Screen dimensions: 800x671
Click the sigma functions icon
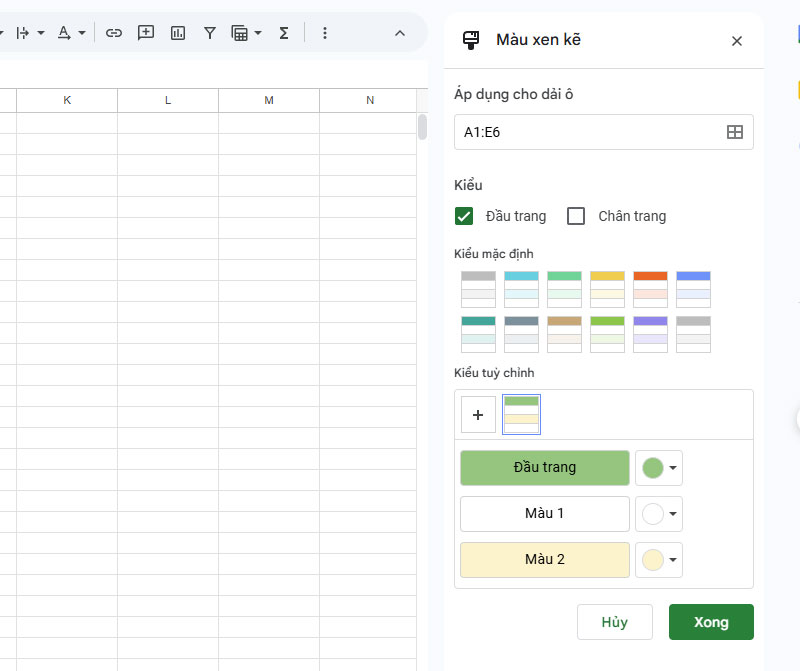pyautogui.click(x=284, y=33)
